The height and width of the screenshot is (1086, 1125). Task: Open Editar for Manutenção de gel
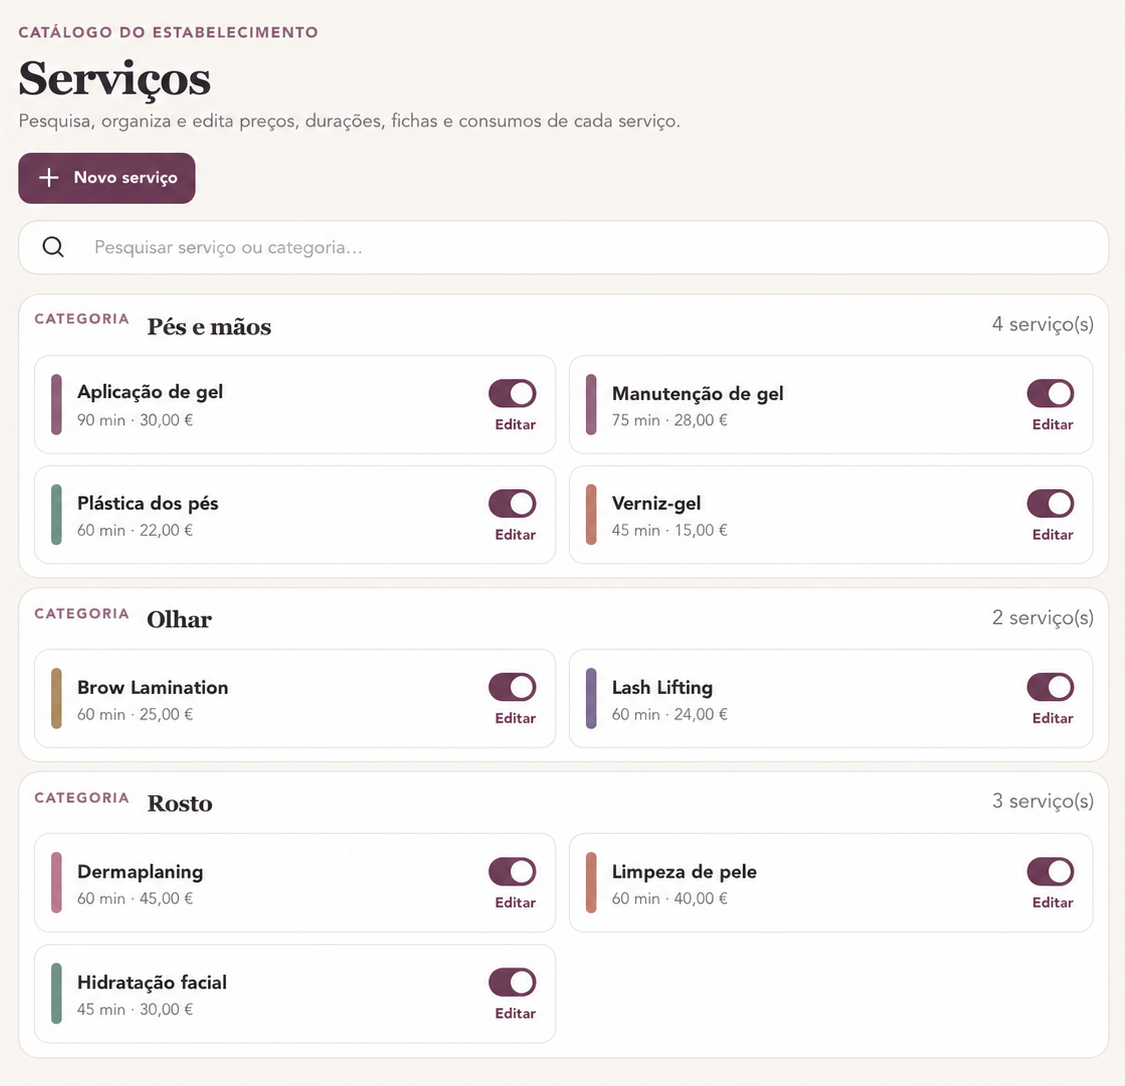click(1053, 425)
